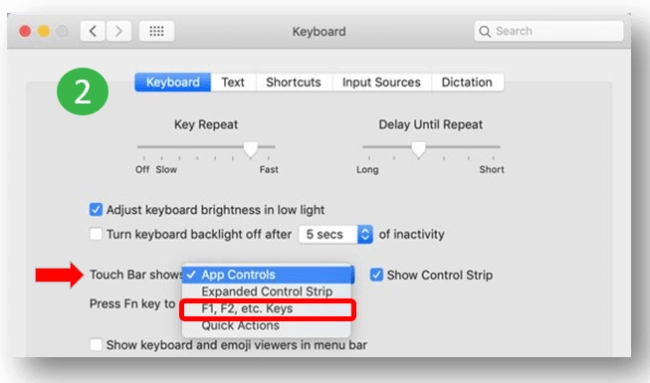Click the Key Repeat slider handle
This screenshot has height=383, width=650.
[x=250, y=149]
